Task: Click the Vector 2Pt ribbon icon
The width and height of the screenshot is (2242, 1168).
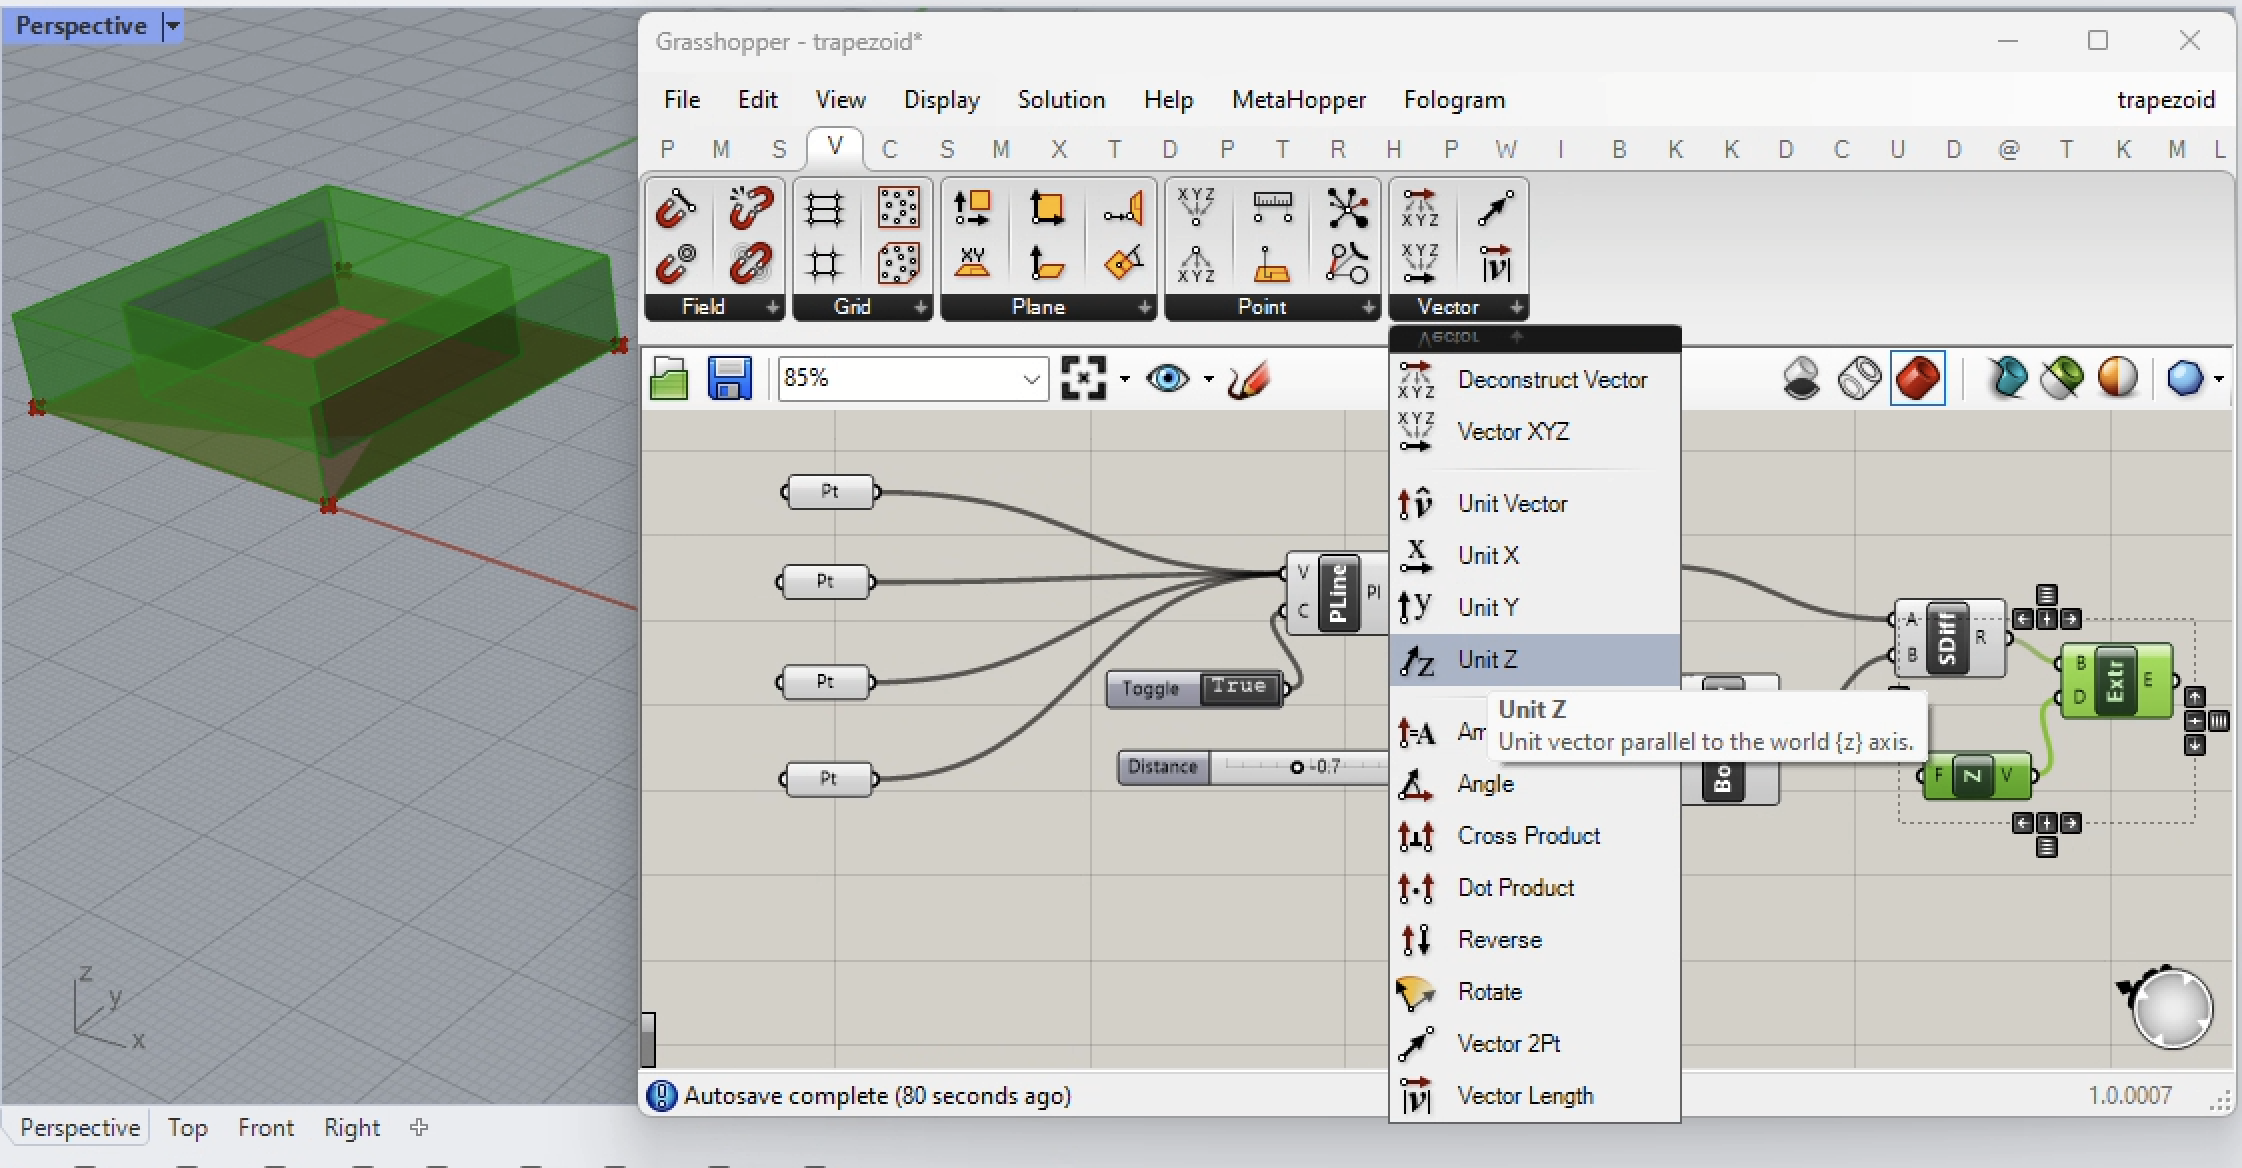Action: (x=1496, y=208)
